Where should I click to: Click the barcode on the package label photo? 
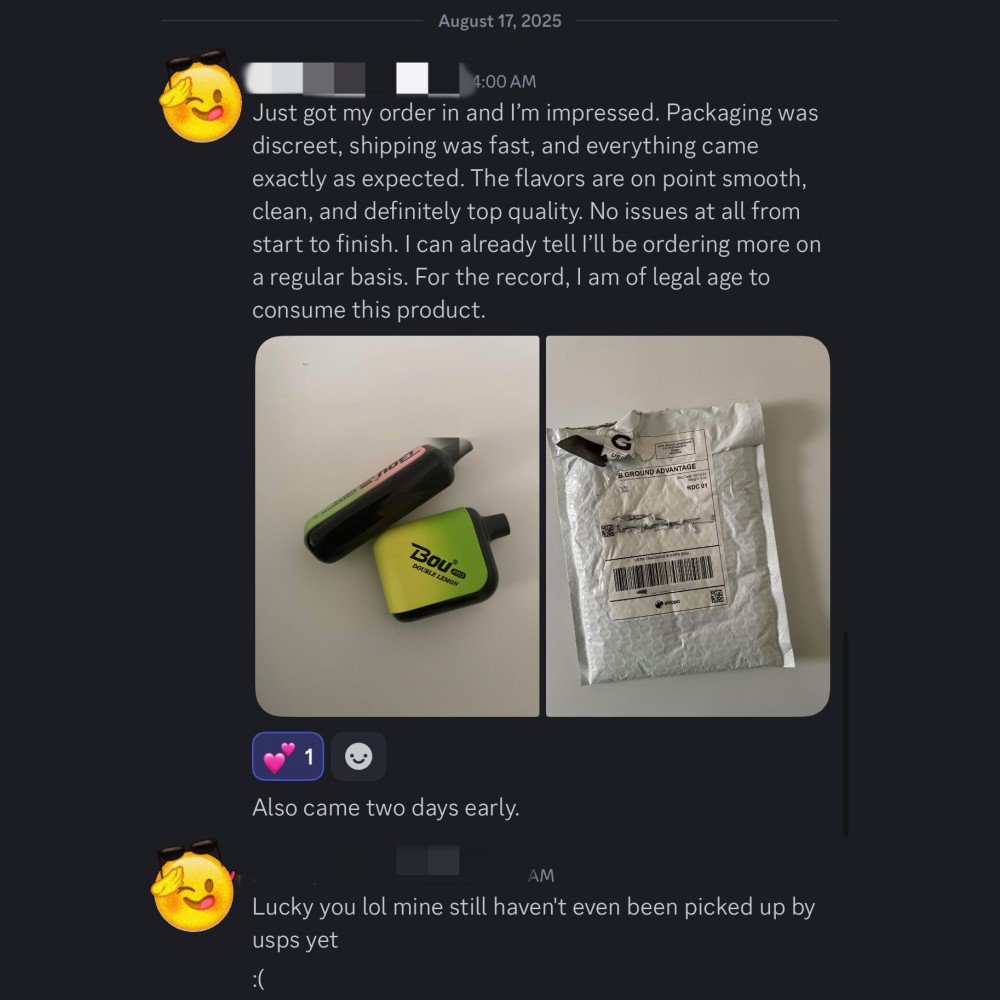pyautogui.click(x=663, y=572)
